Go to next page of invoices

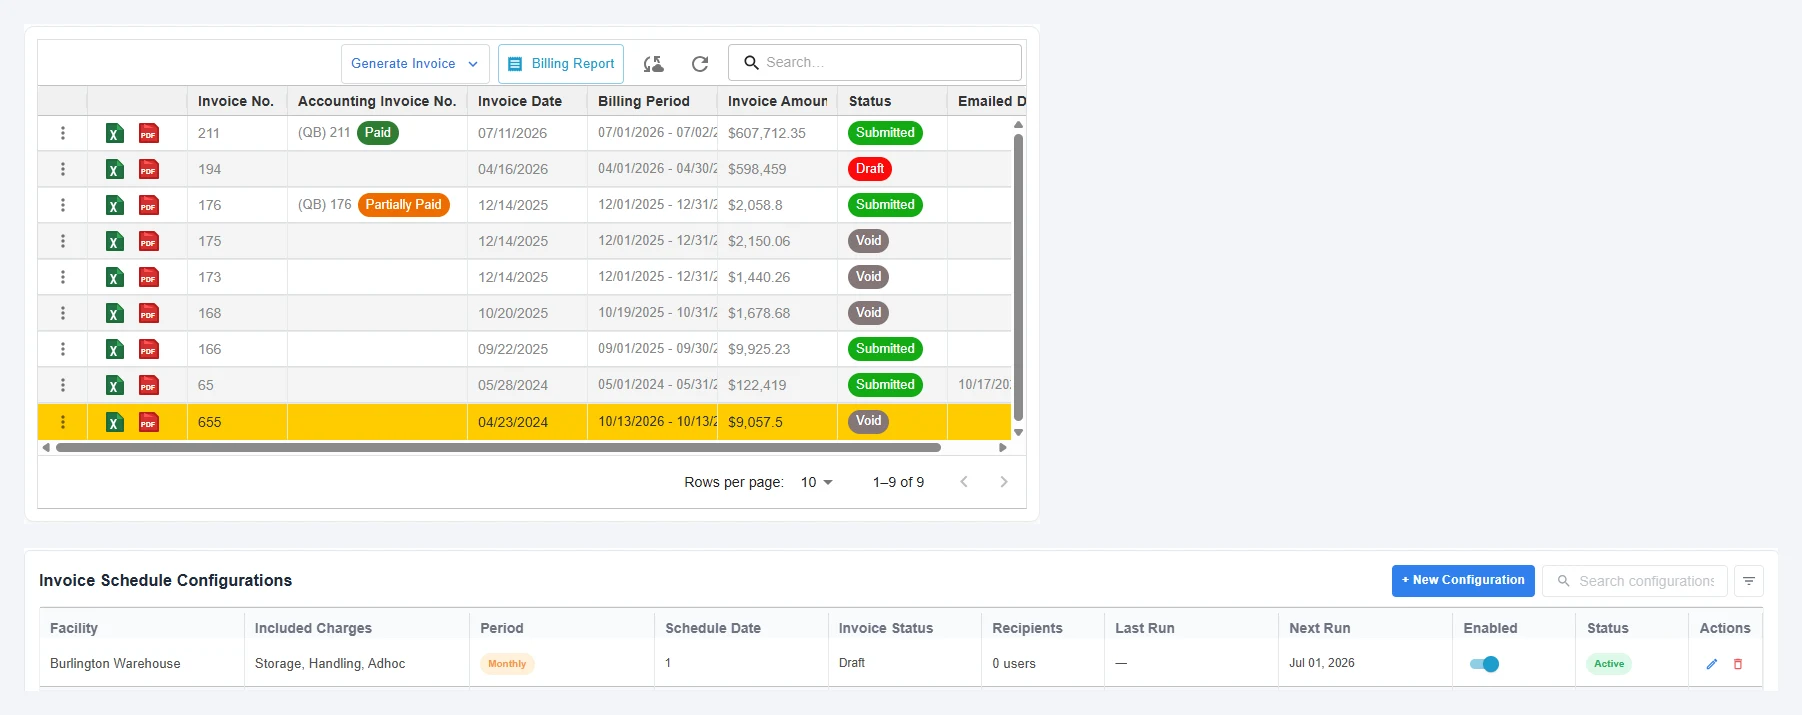click(x=1004, y=482)
